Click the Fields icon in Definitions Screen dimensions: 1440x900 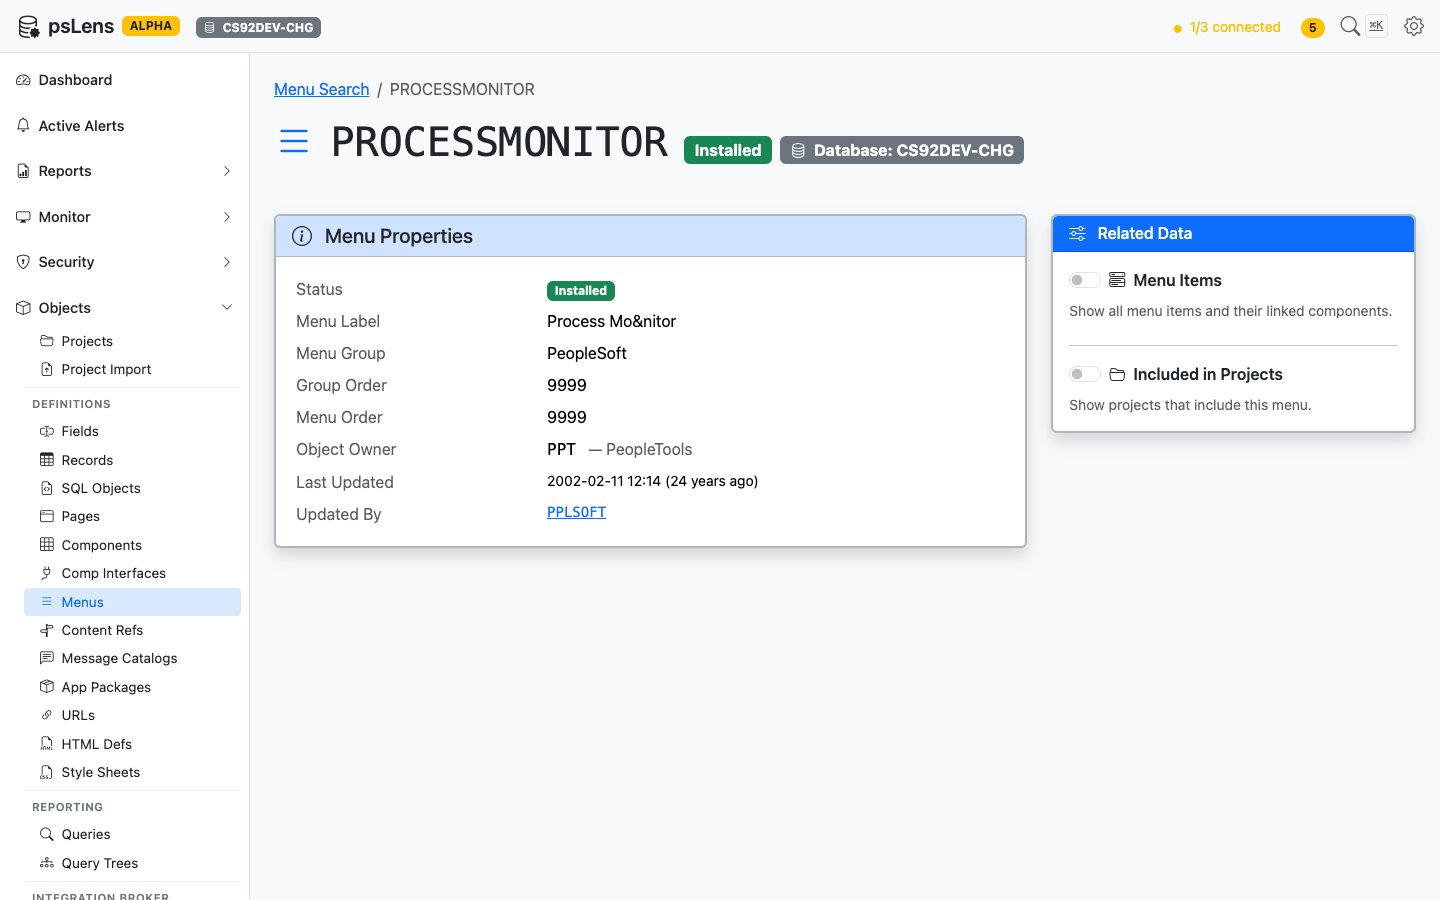46,431
